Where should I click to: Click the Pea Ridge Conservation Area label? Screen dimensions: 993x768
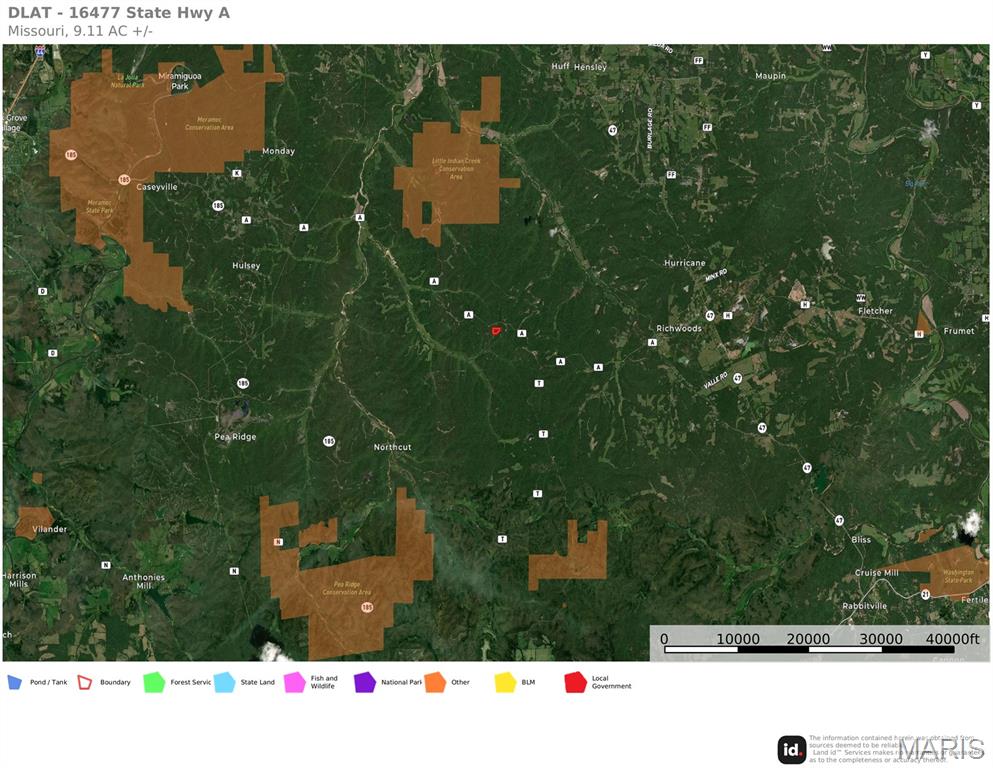pos(347,588)
